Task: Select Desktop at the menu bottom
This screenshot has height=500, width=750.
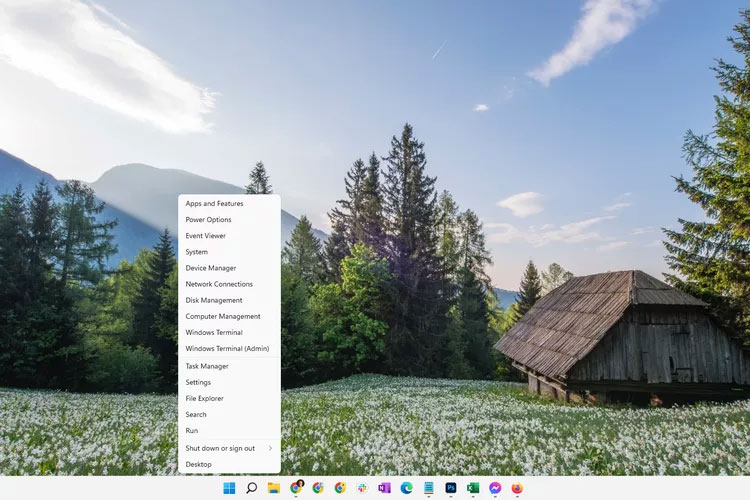Action: pos(229,465)
